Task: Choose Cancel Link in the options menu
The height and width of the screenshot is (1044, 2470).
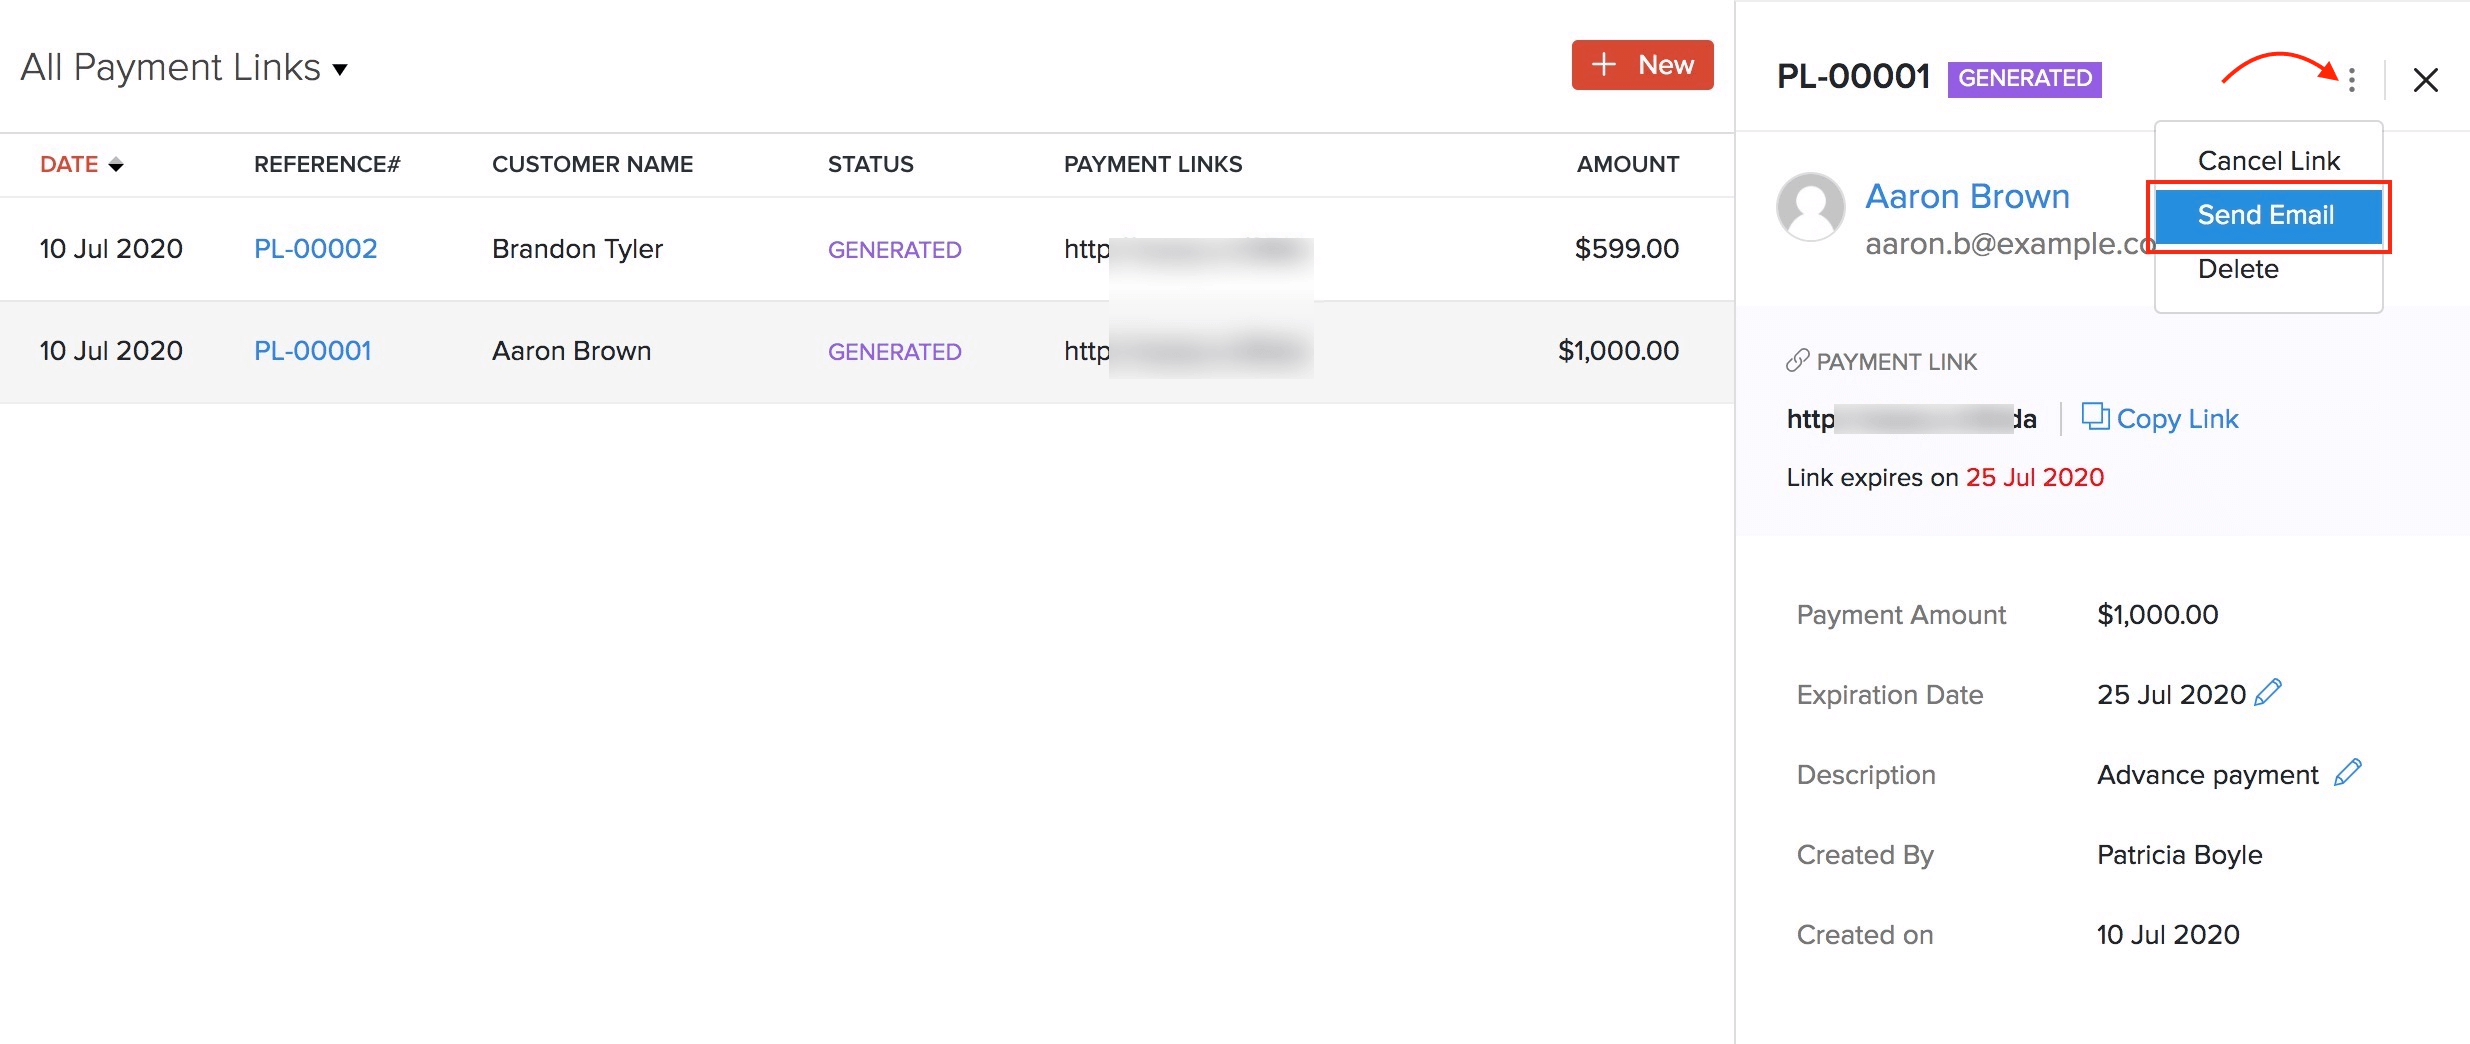Action: 2266,160
